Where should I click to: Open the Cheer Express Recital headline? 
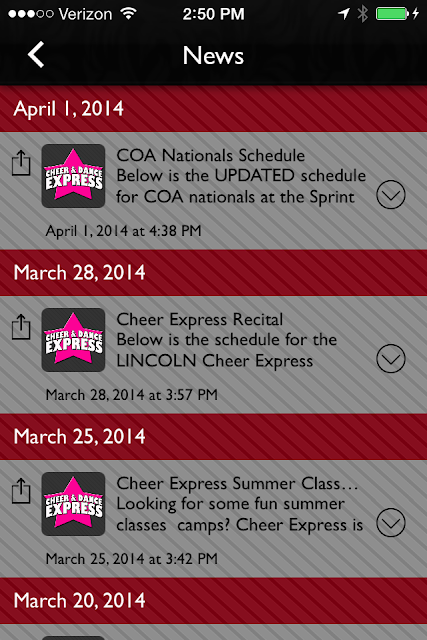click(200, 320)
